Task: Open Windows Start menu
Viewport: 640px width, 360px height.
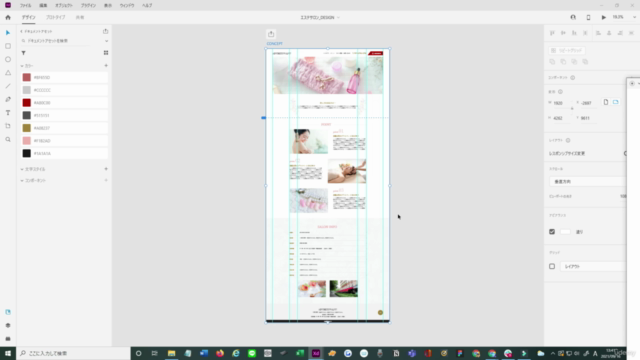Action: (x=8, y=353)
